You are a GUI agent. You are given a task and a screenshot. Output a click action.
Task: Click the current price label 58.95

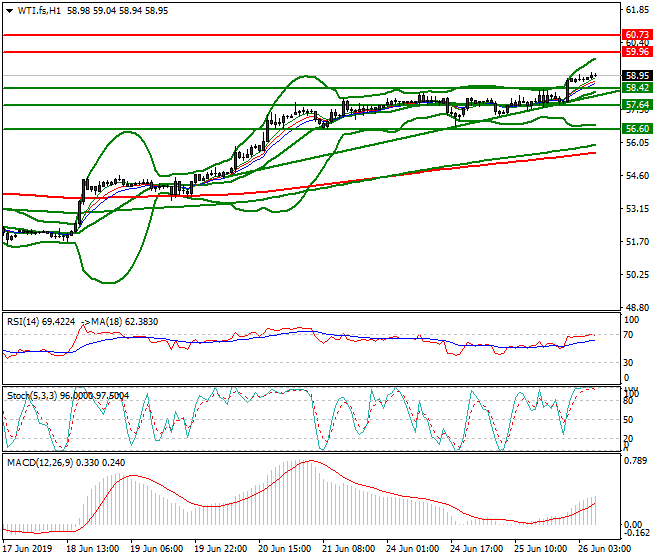point(637,76)
